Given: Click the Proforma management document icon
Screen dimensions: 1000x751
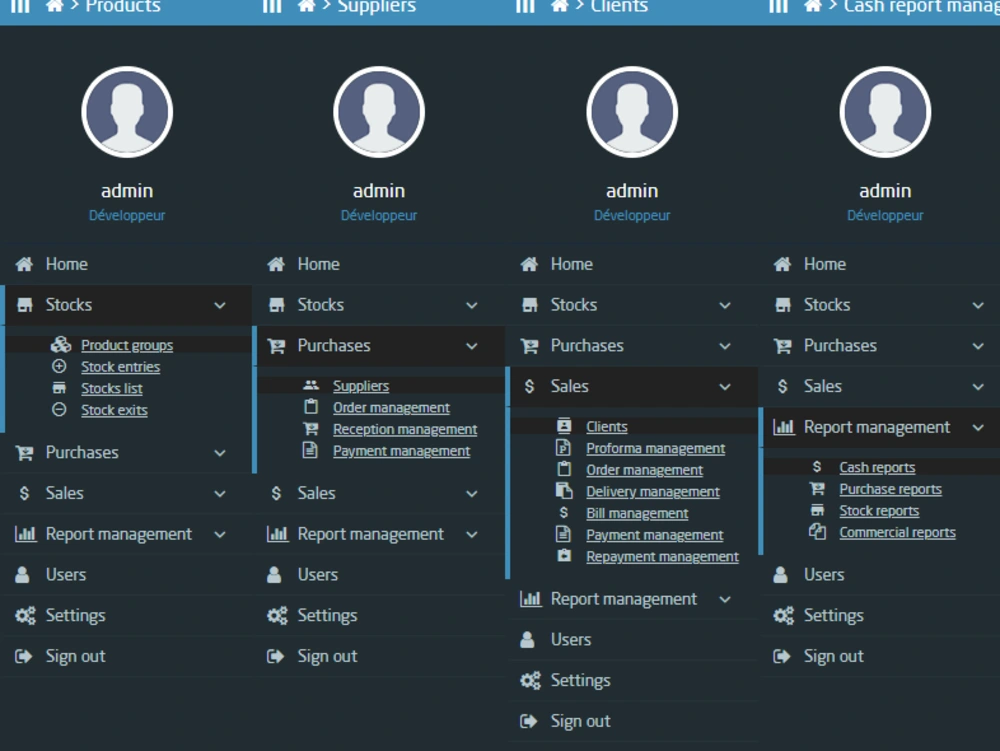Looking at the screenshot, I should coord(563,447).
